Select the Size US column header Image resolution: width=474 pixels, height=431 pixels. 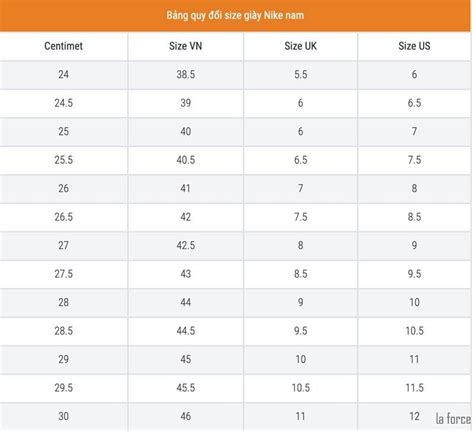[414, 46]
